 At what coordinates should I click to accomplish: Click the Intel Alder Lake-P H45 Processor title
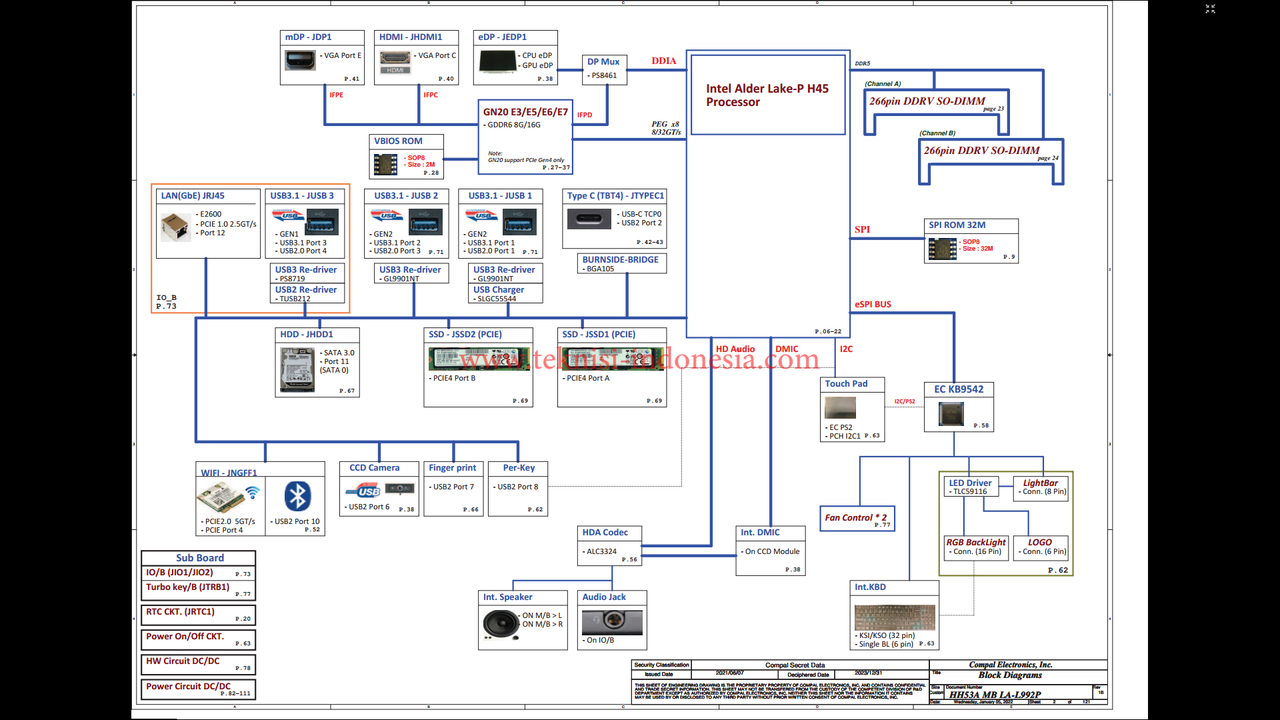click(767, 95)
